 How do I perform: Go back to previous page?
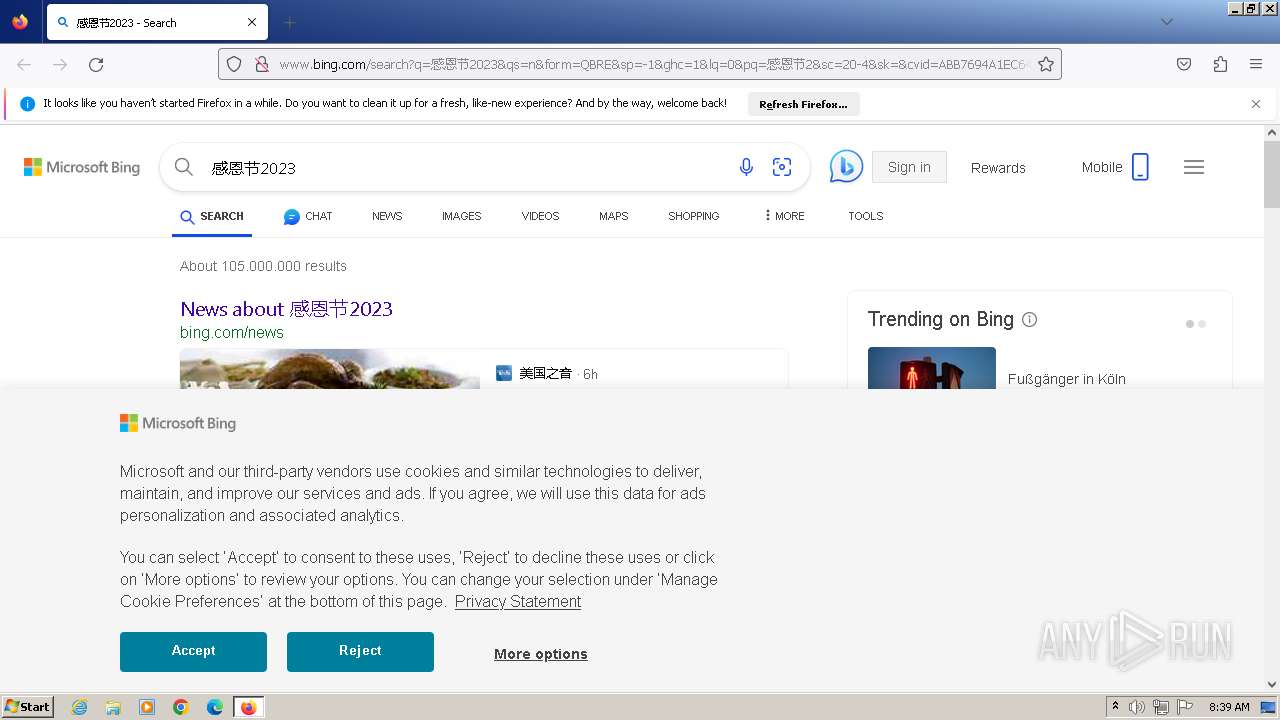click(24, 64)
